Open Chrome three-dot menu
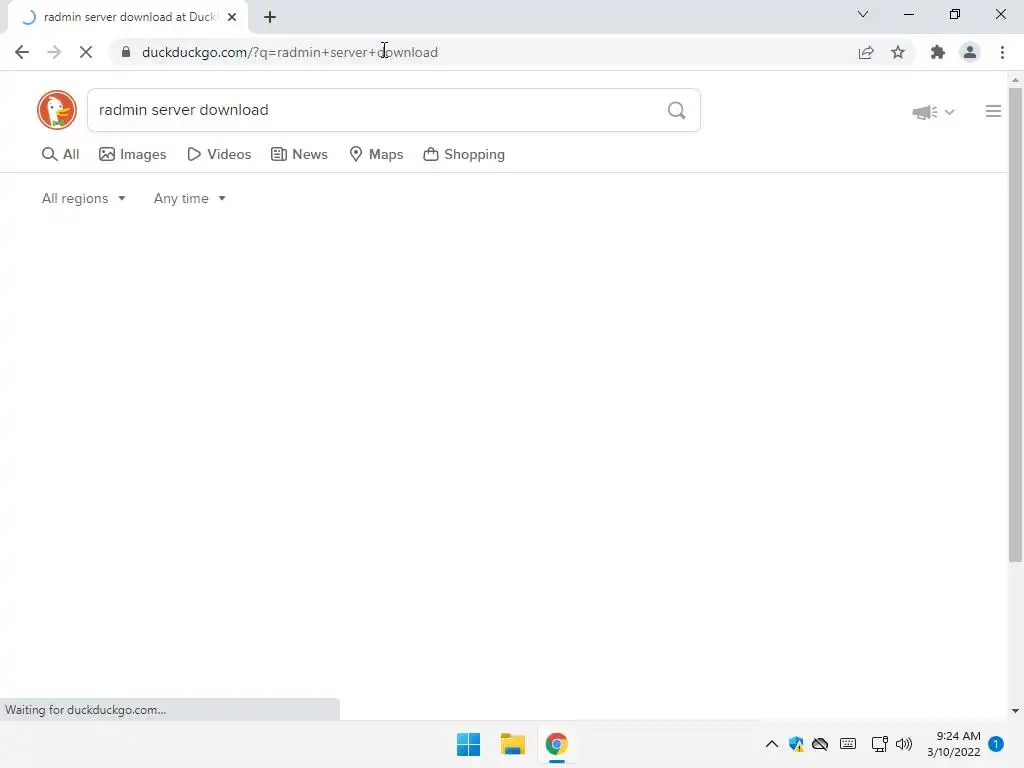1024x768 pixels. click(x=1002, y=52)
